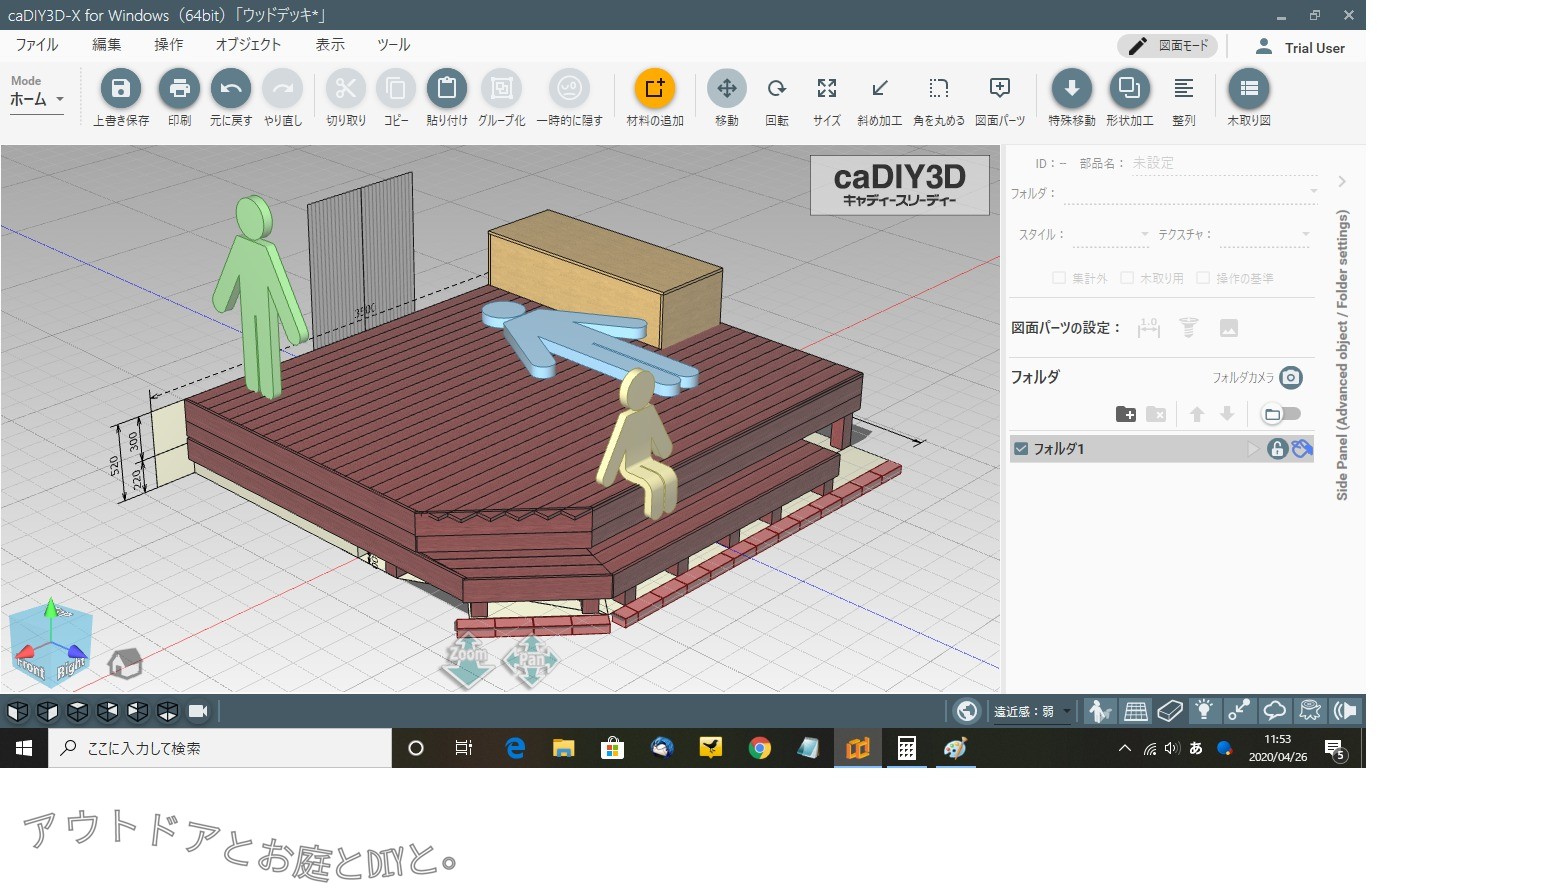Open the 斜め加工 diagonal cut tool
Viewport: 1560px width, 896px height.
tap(879, 89)
